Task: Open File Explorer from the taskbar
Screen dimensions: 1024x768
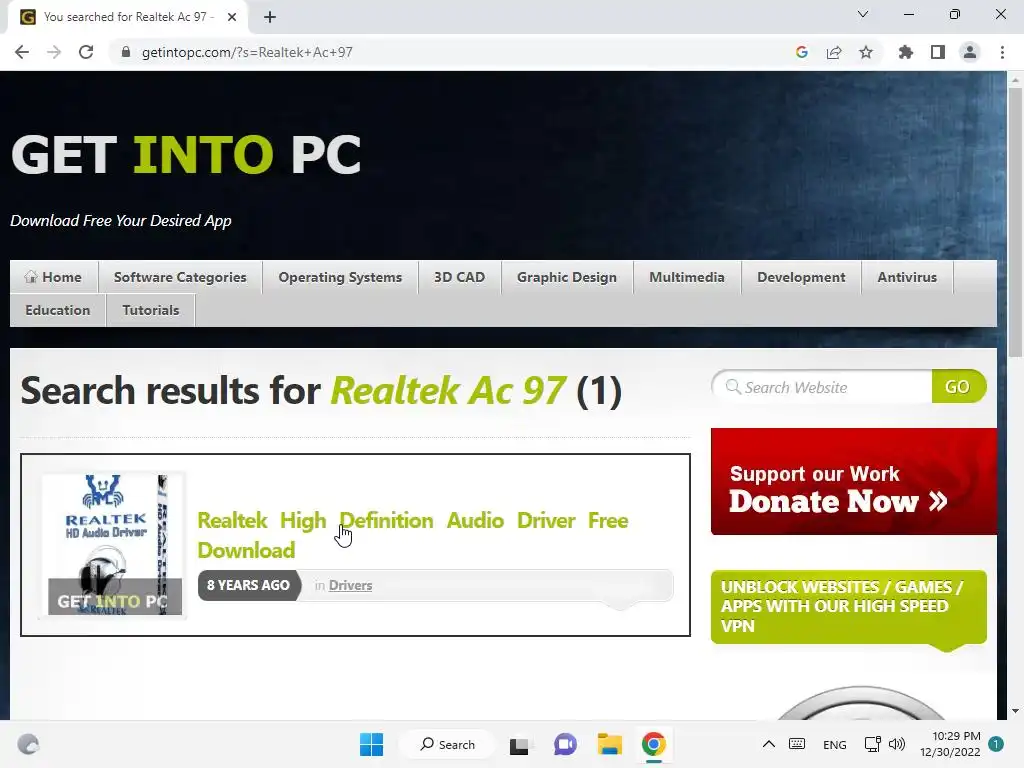Action: [609, 744]
